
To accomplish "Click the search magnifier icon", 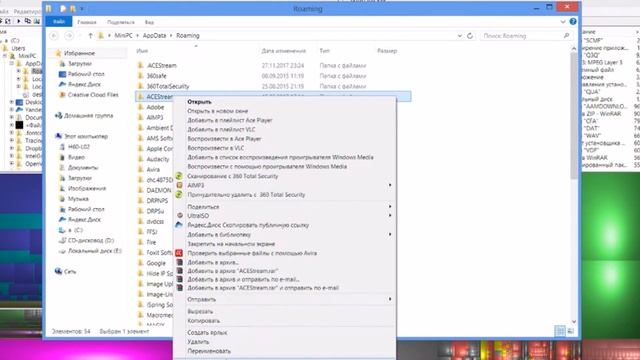I will pos(567,36).
